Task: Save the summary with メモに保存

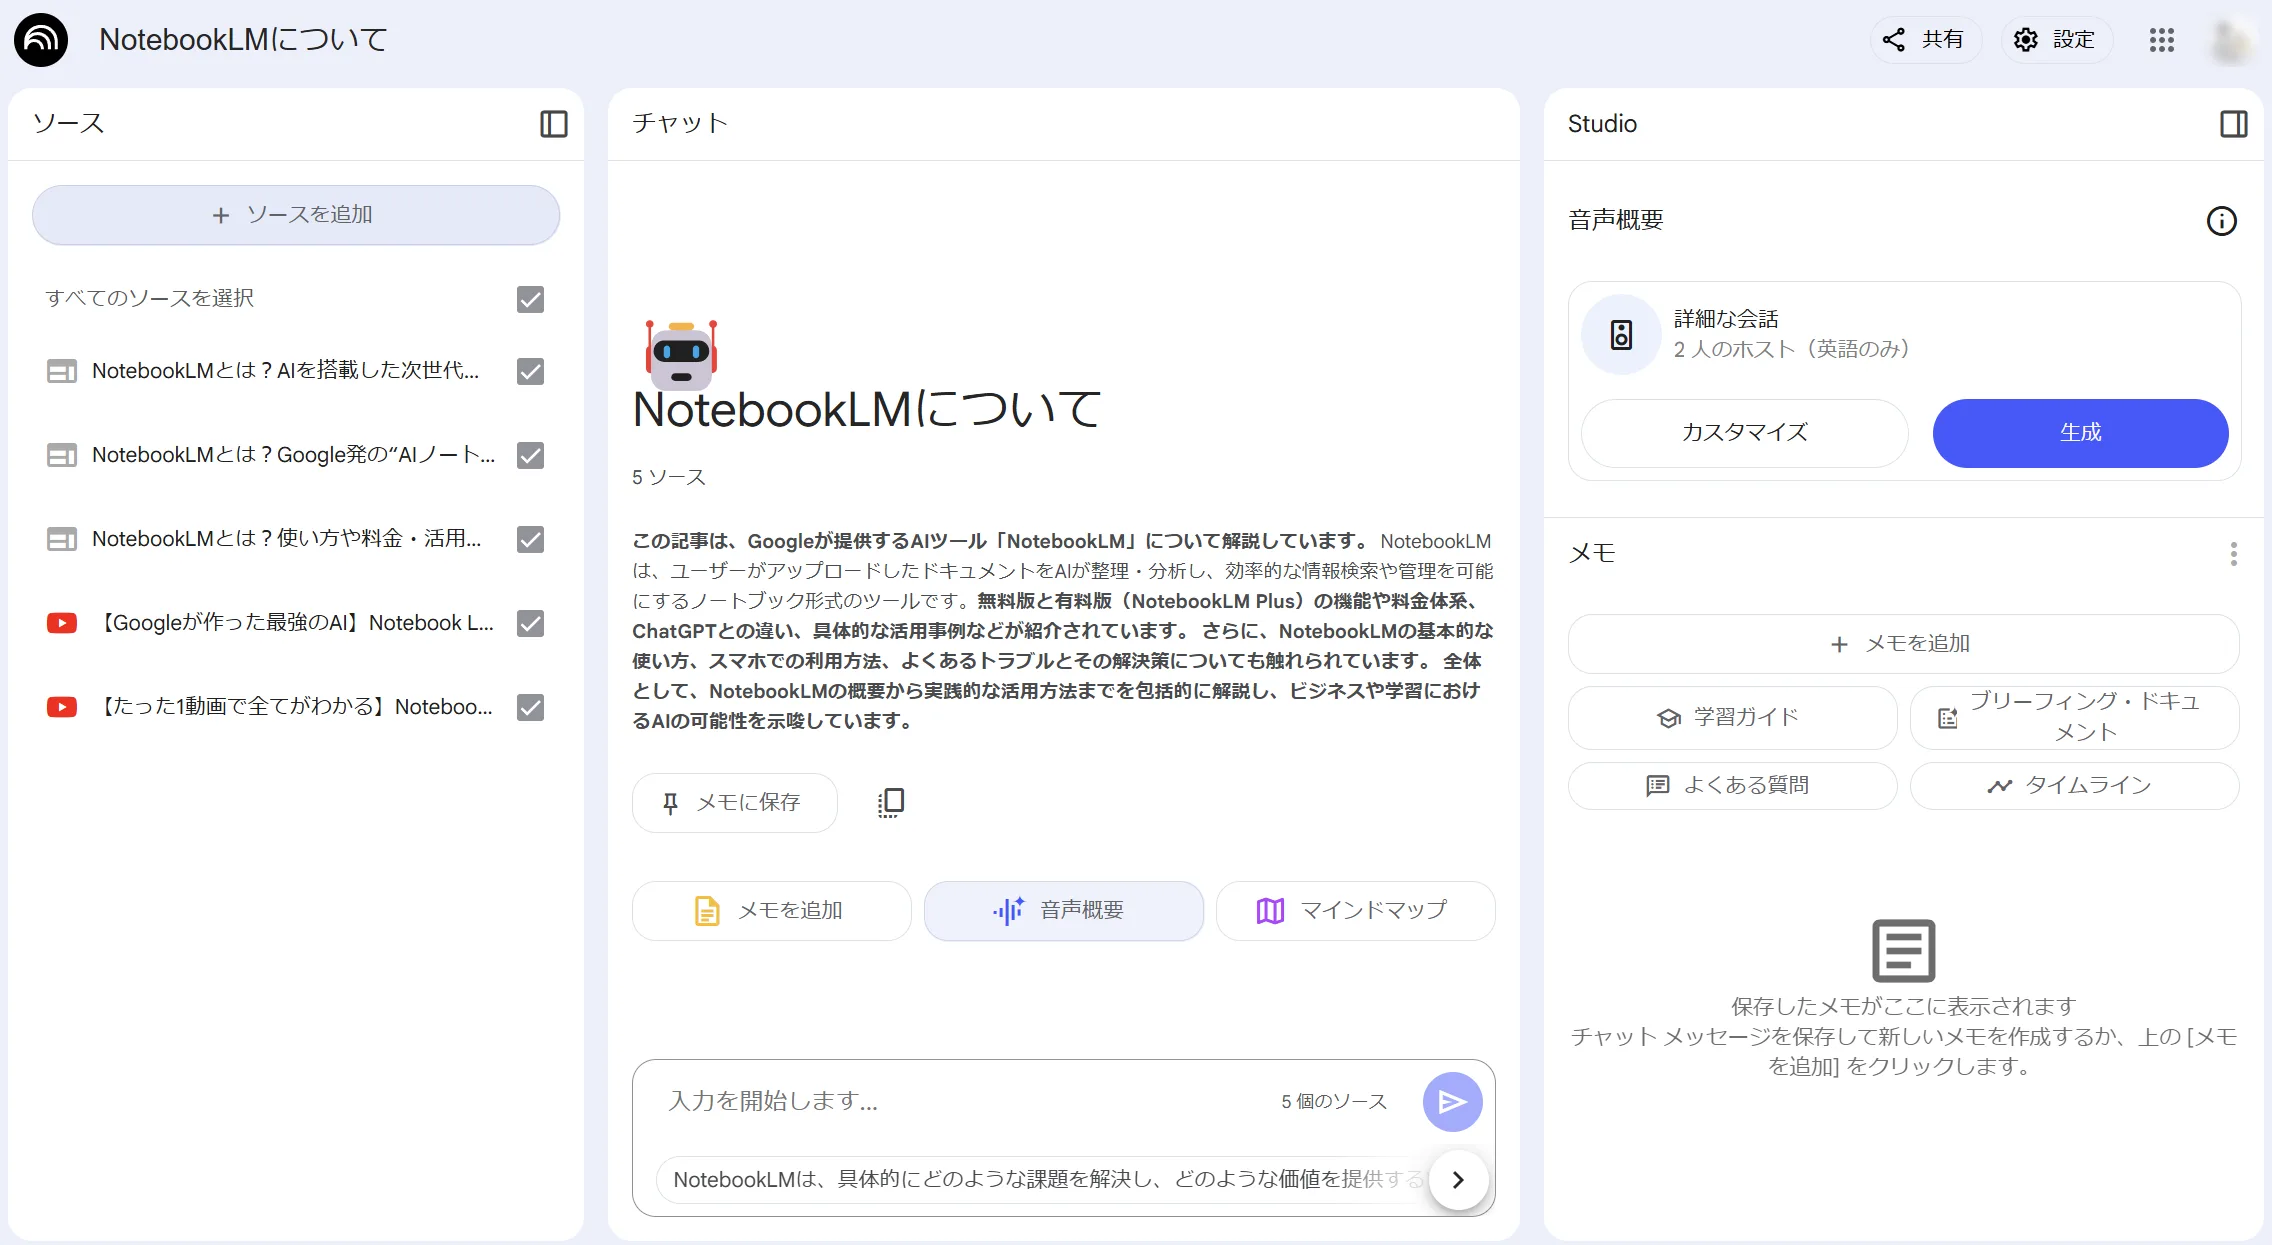Action: pos(734,803)
